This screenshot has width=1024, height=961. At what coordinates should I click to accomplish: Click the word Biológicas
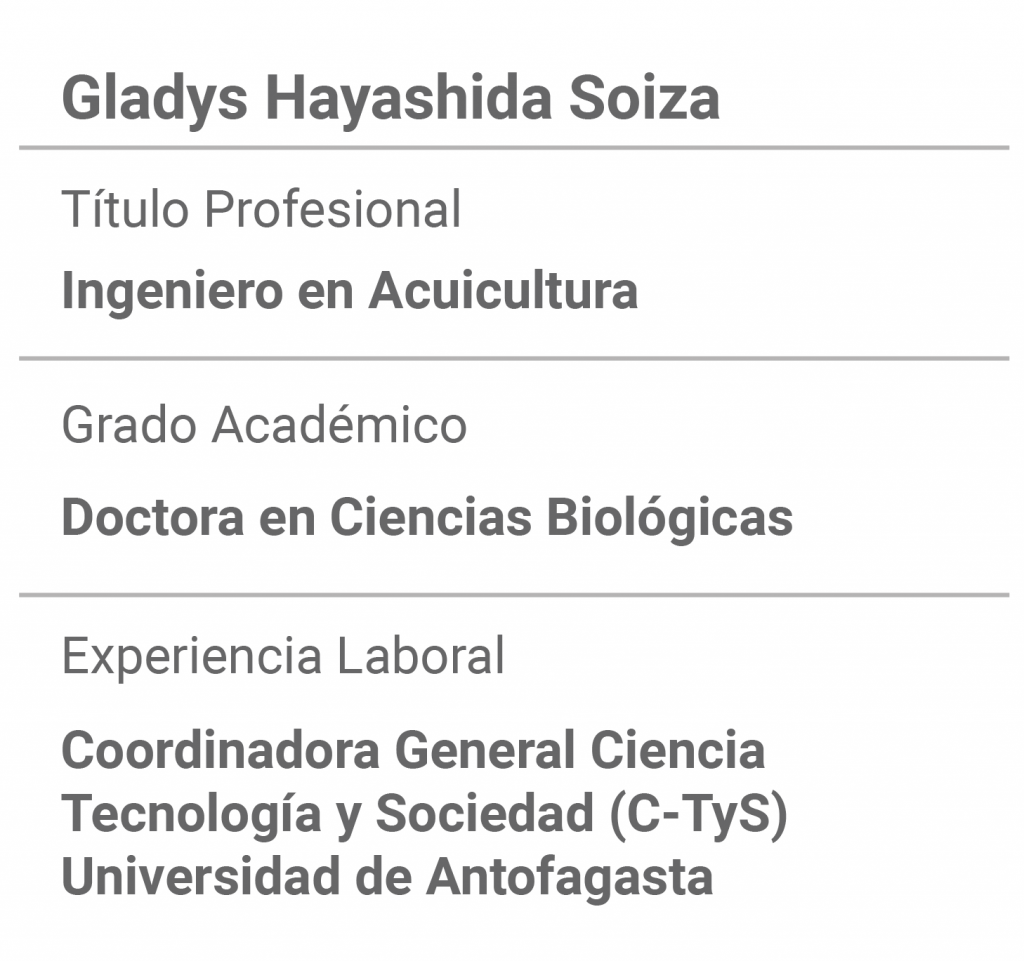[x=670, y=518]
